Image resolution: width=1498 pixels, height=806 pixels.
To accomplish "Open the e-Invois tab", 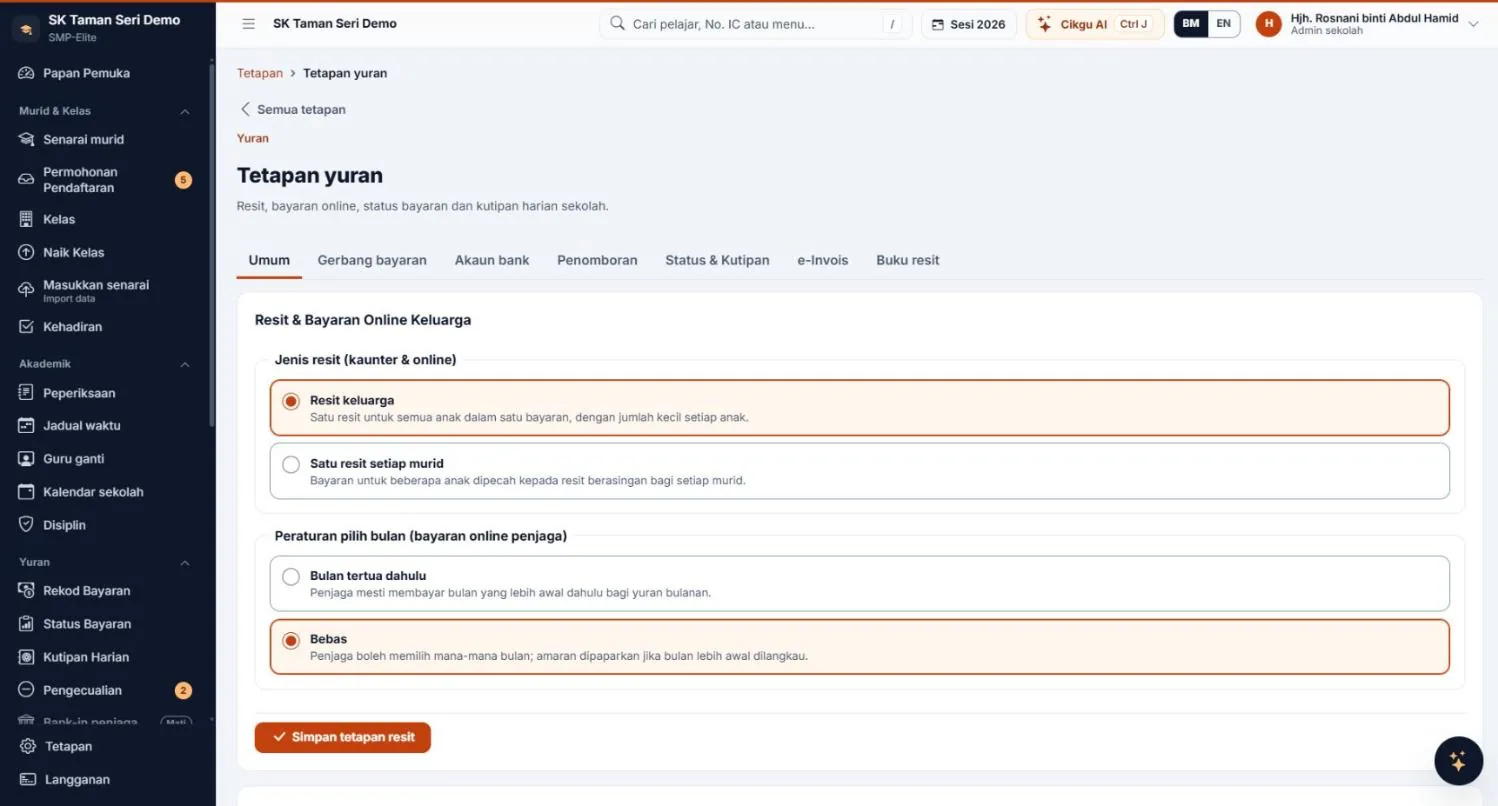I will click(823, 260).
